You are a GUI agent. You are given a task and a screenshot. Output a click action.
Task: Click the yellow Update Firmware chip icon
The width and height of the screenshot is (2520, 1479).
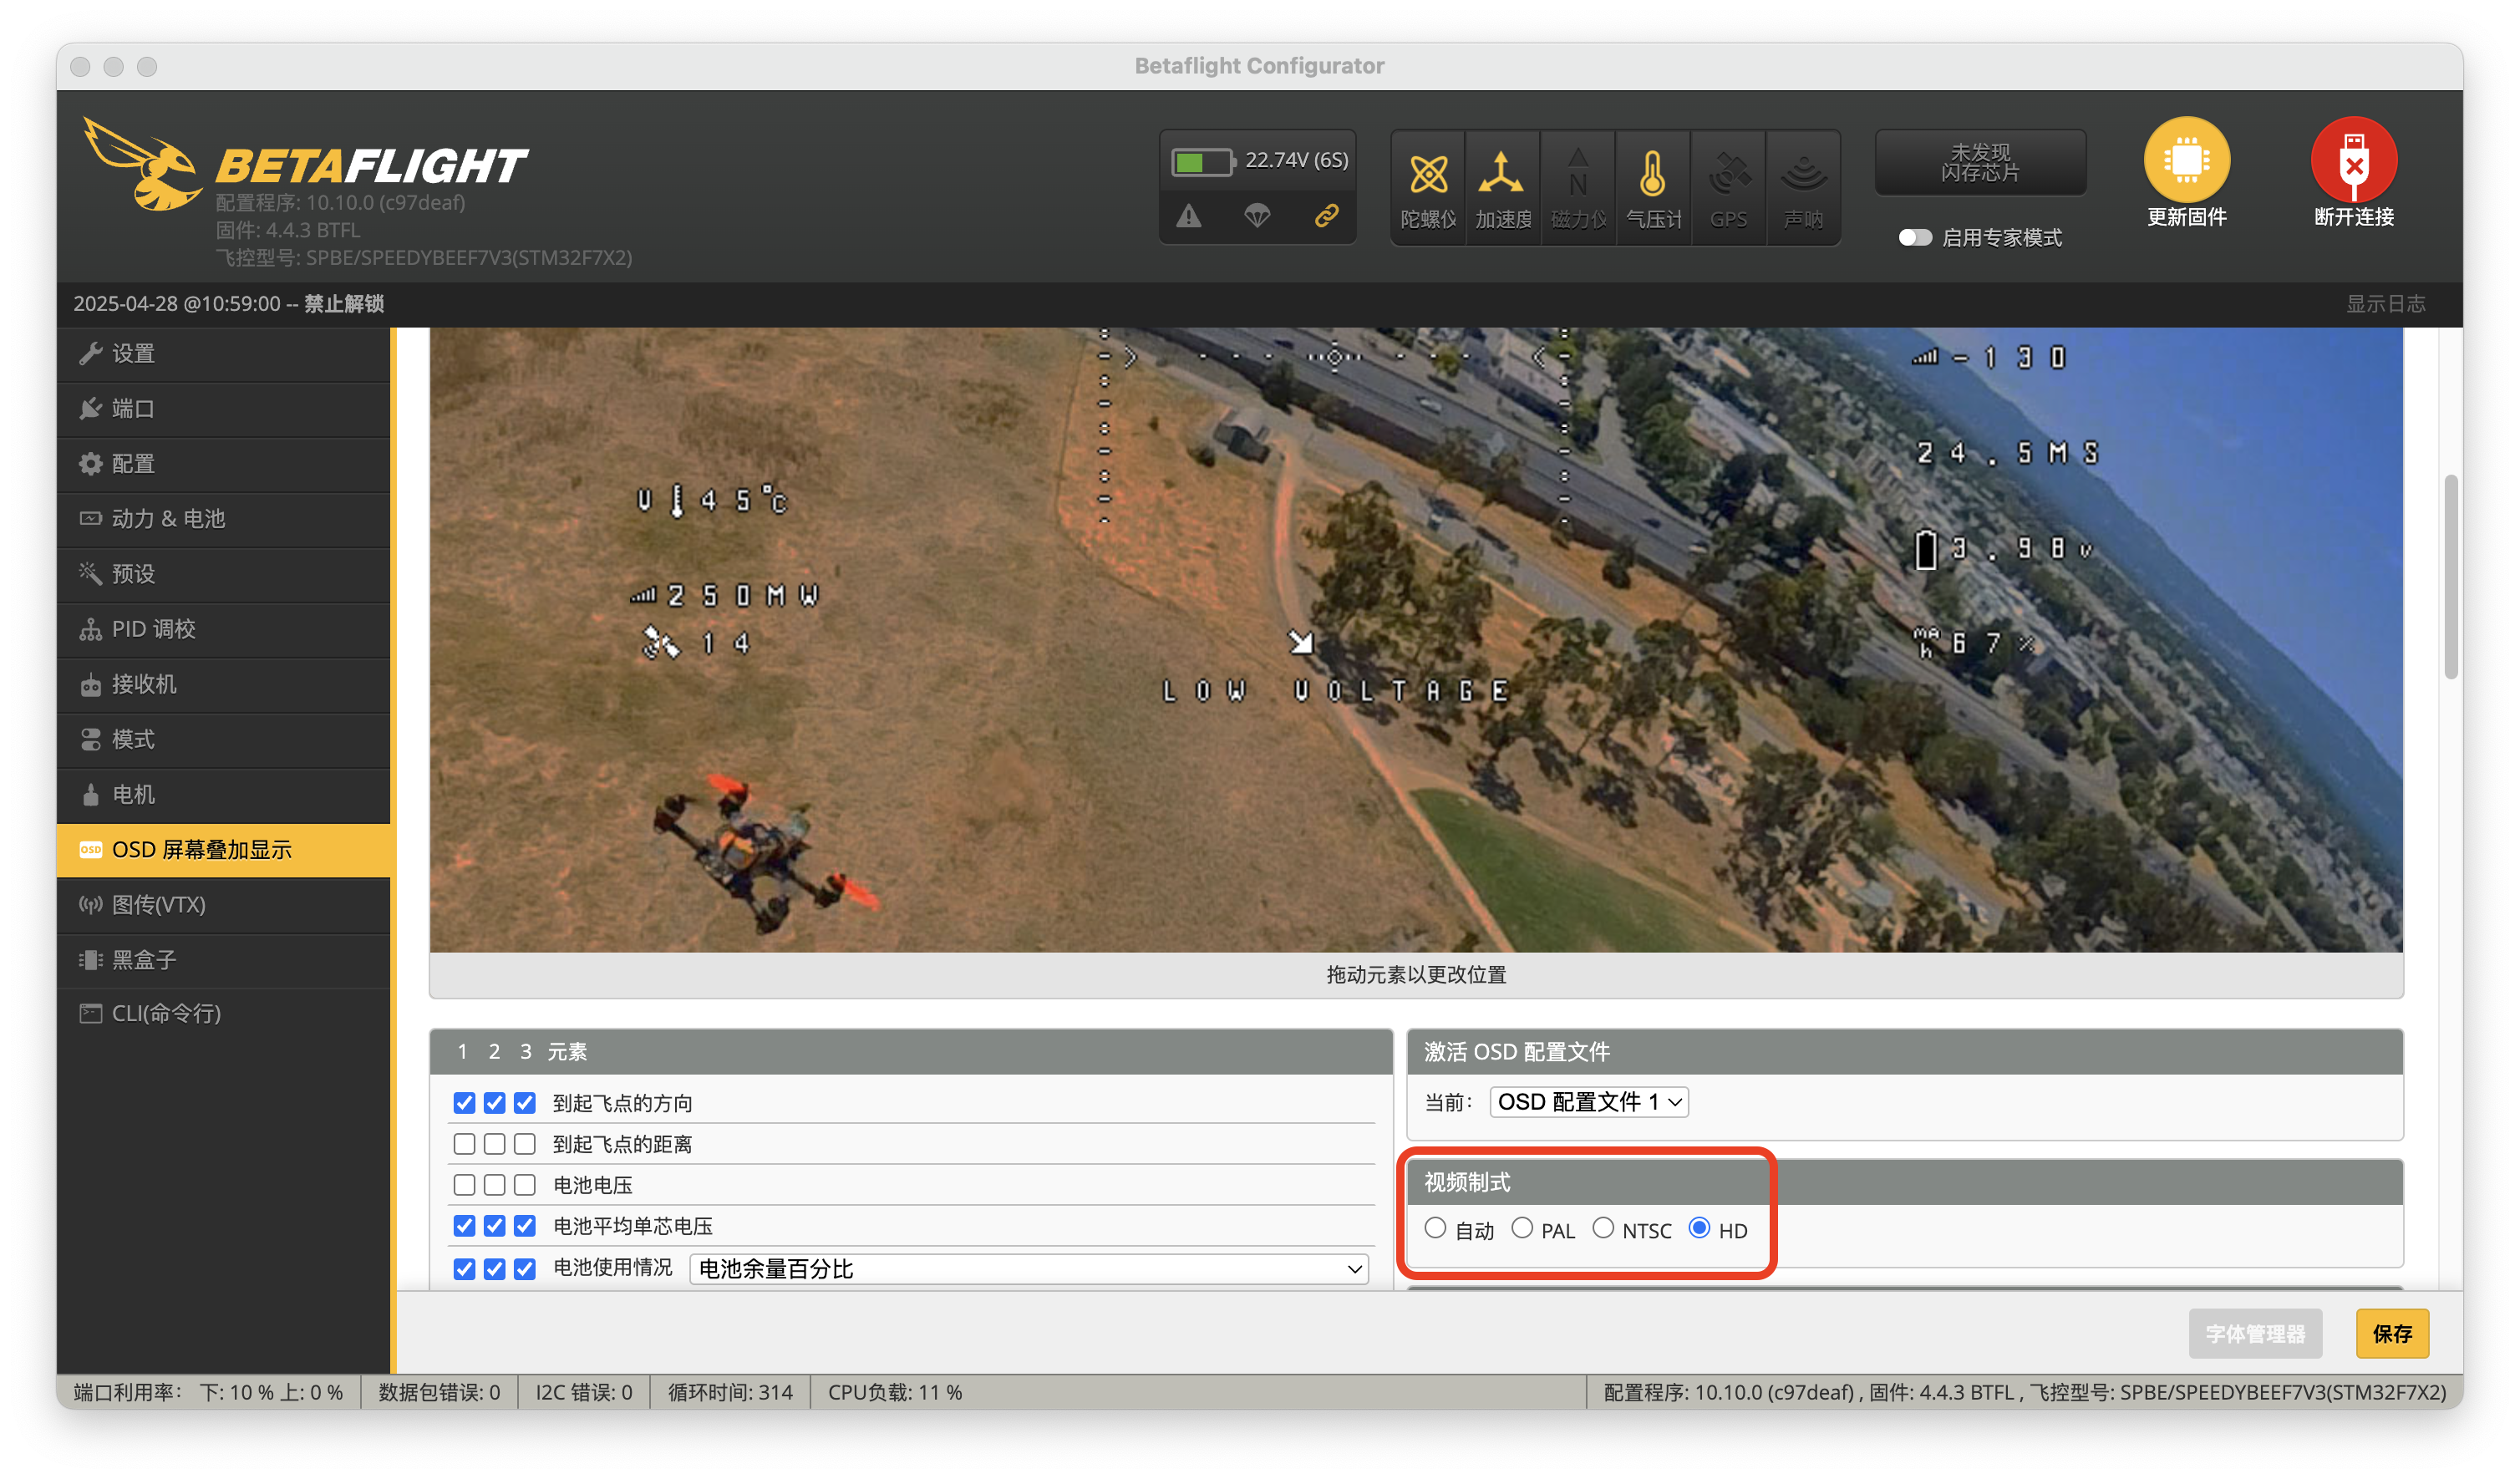2186,160
